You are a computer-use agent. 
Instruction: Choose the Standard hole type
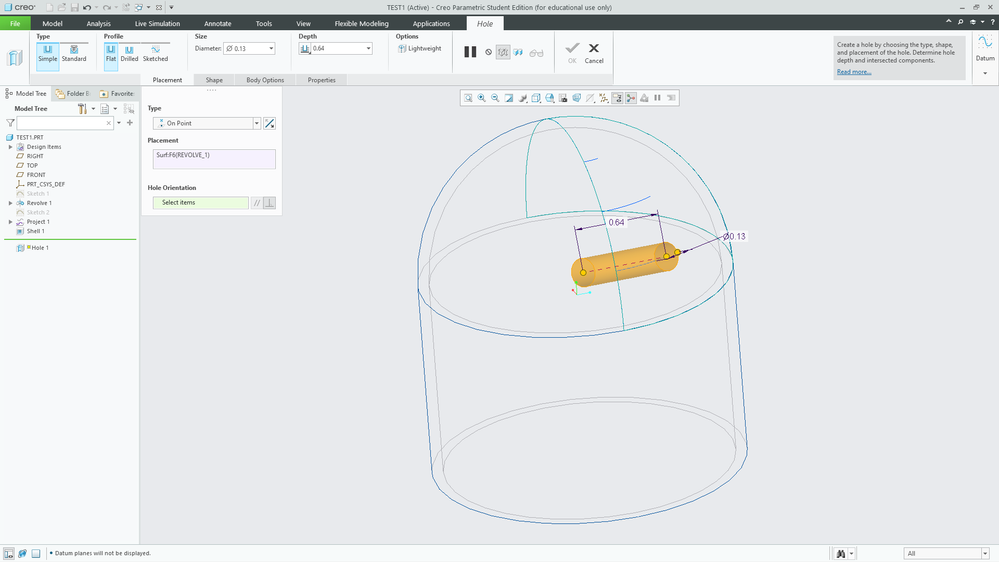74,52
